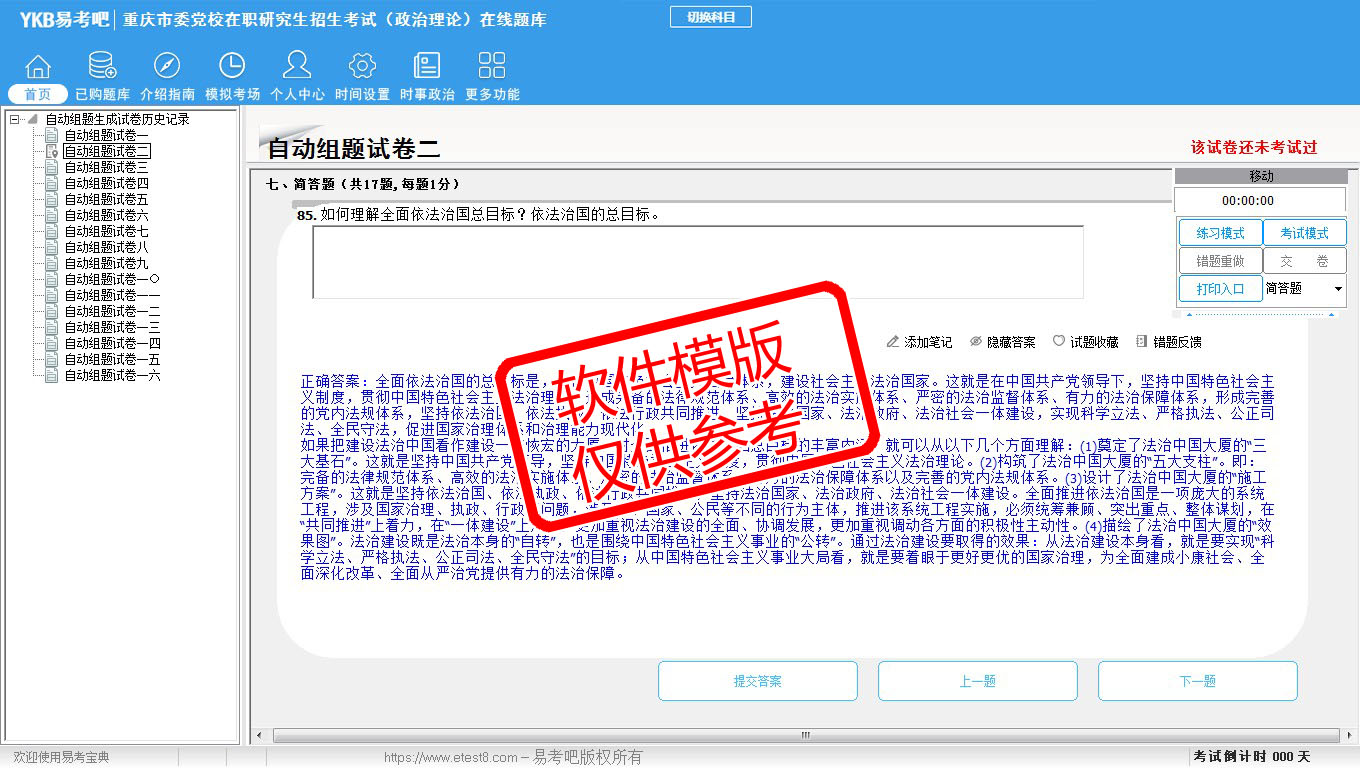Open 更多功能 grid icon
Viewport: 1360px width, 768px height.
pyautogui.click(x=492, y=67)
